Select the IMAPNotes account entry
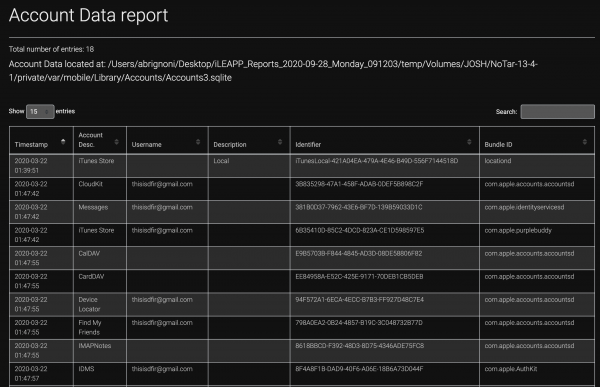Viewport: 600px width, 387px height. (x=95, y=346)
